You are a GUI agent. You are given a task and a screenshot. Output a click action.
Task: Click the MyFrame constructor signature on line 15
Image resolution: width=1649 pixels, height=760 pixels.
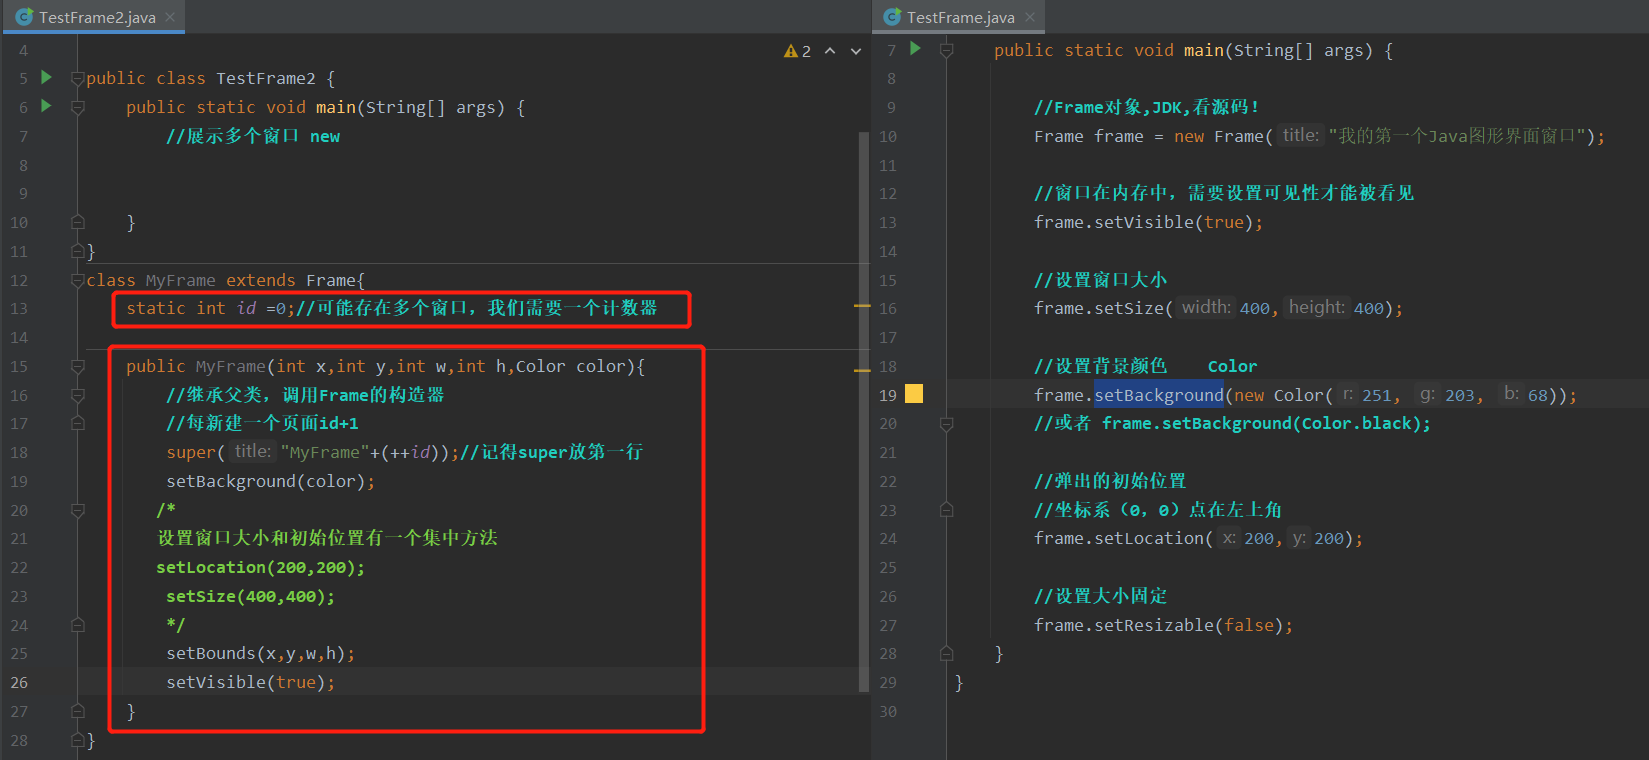tap(386, 366)
